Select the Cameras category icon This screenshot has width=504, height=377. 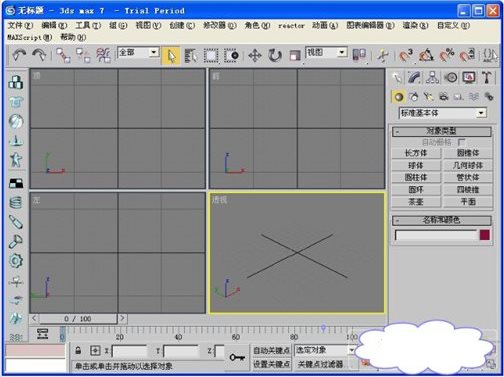tap(444, 97)
